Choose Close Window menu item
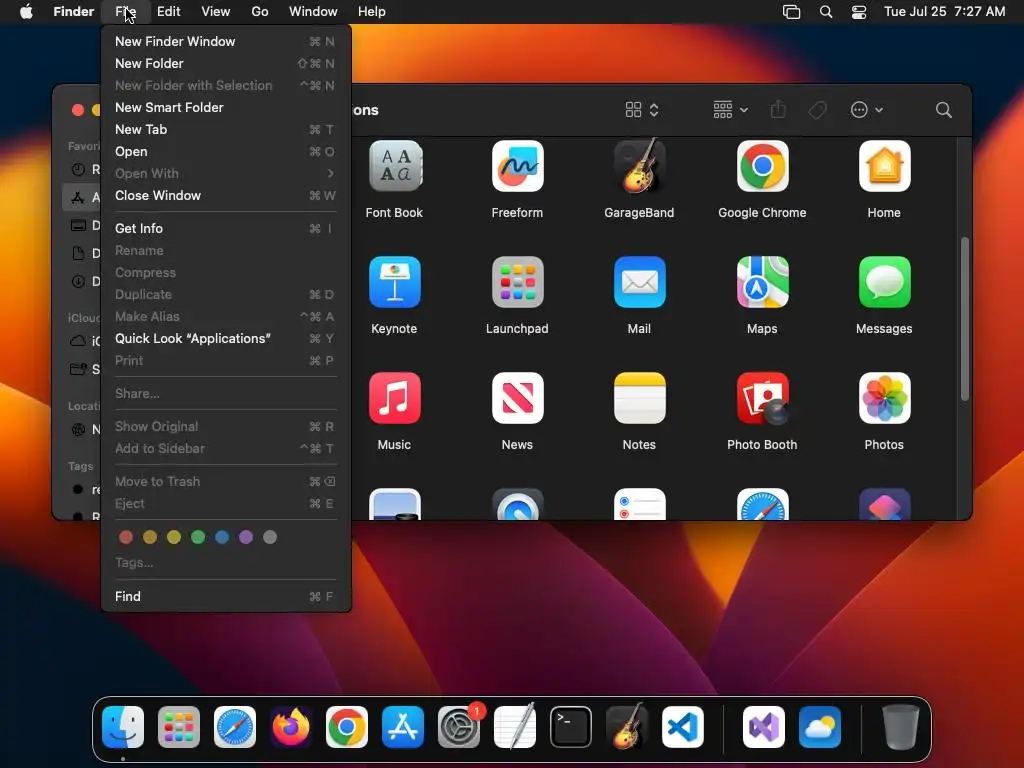The image size is (1024, 768). click(x=226, y=195)
